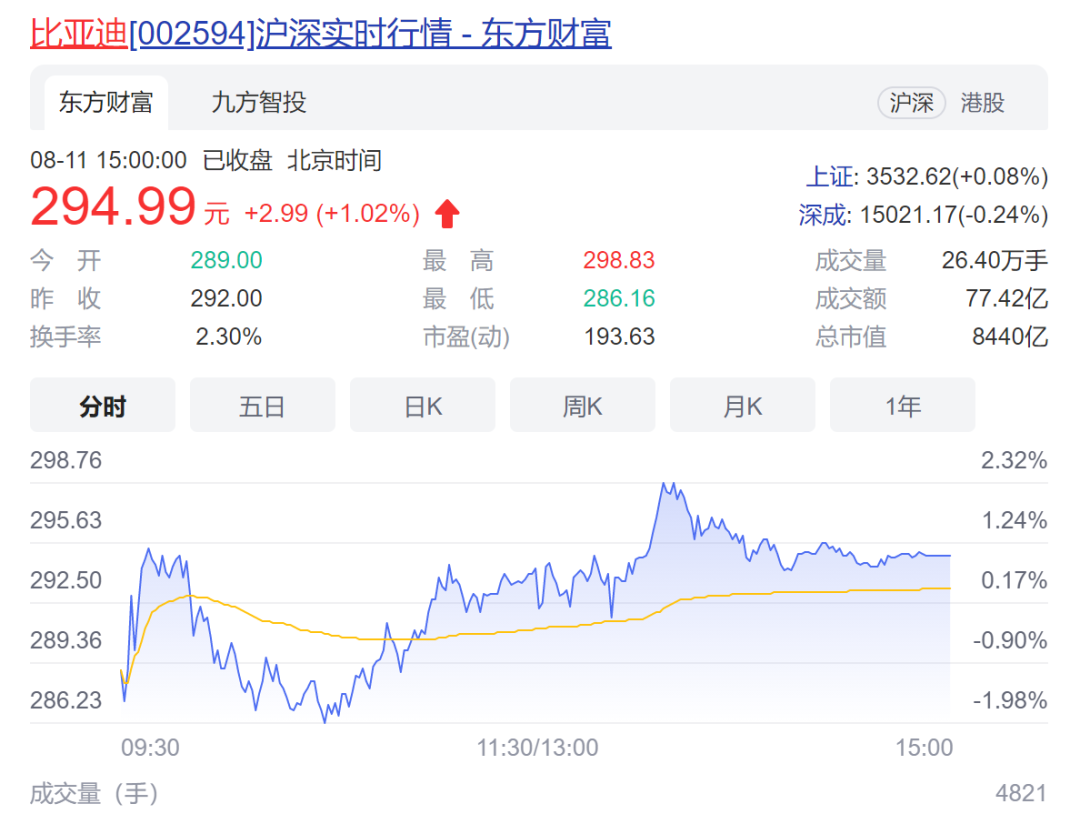Click the 295.63 price axis label
Viewport: 1080px width, 814px height.
66,520
